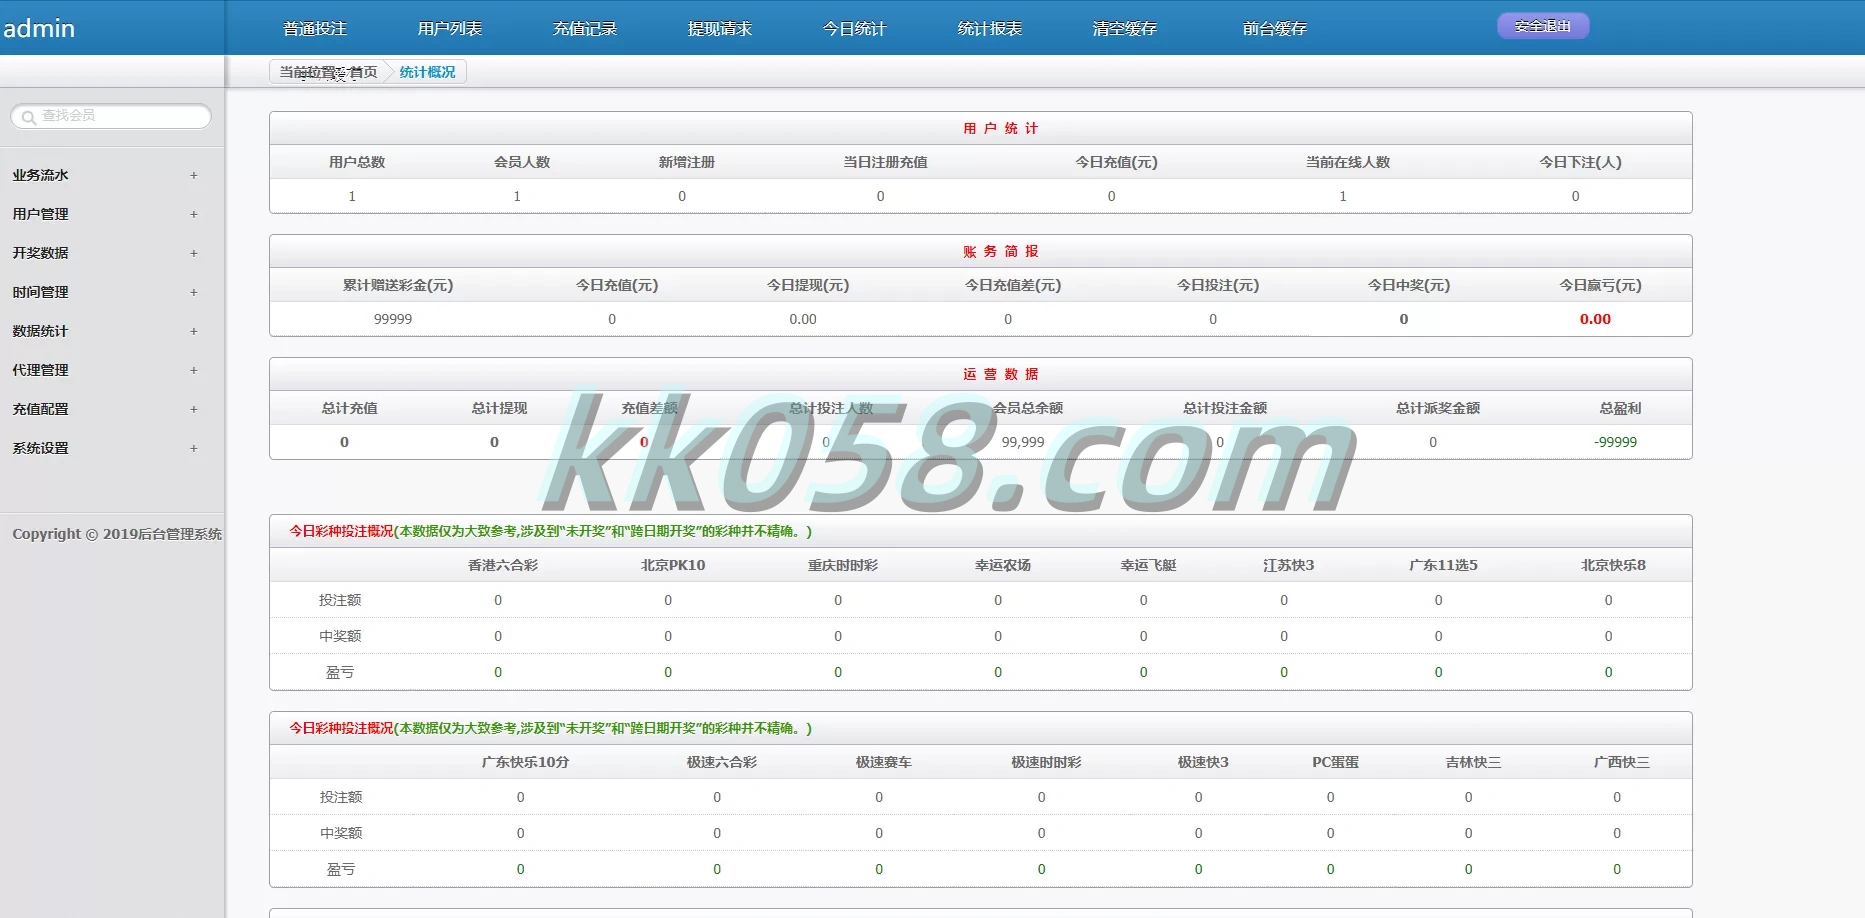1865x918 pixels.
Task: Click the 广西快三 column header
Action: click(1622, 762)
